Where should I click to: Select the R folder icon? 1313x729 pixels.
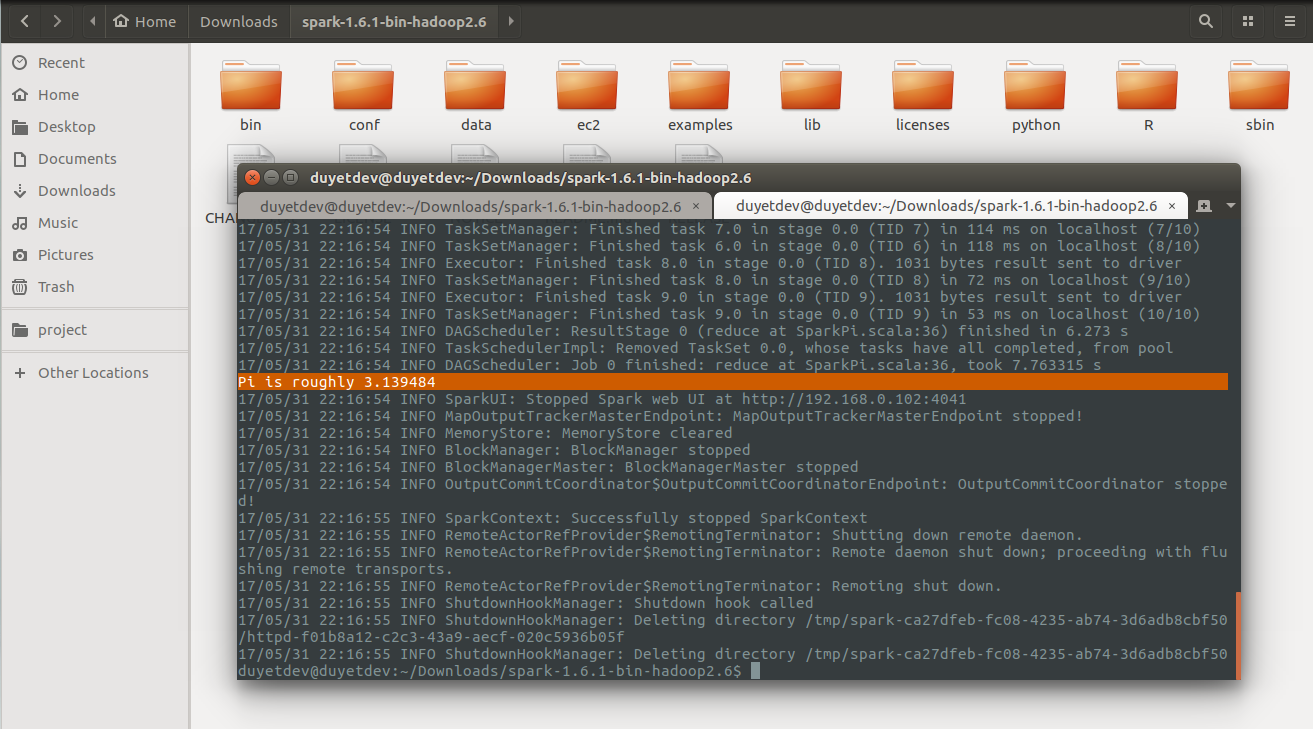click(1148, 84)
